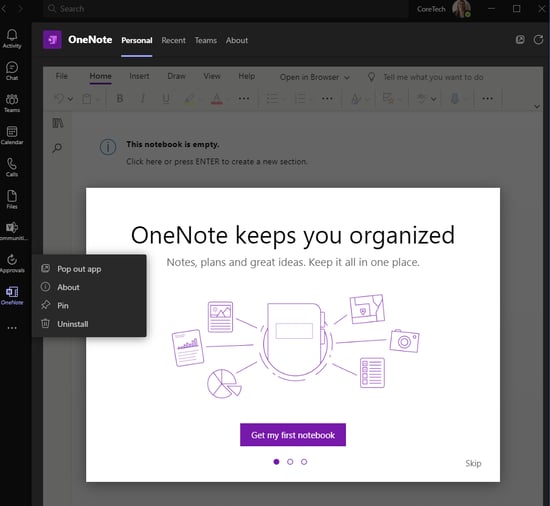Open the Activity feed in the sidebar
Viewport: 550px width, 506px height.
[12, 39]
